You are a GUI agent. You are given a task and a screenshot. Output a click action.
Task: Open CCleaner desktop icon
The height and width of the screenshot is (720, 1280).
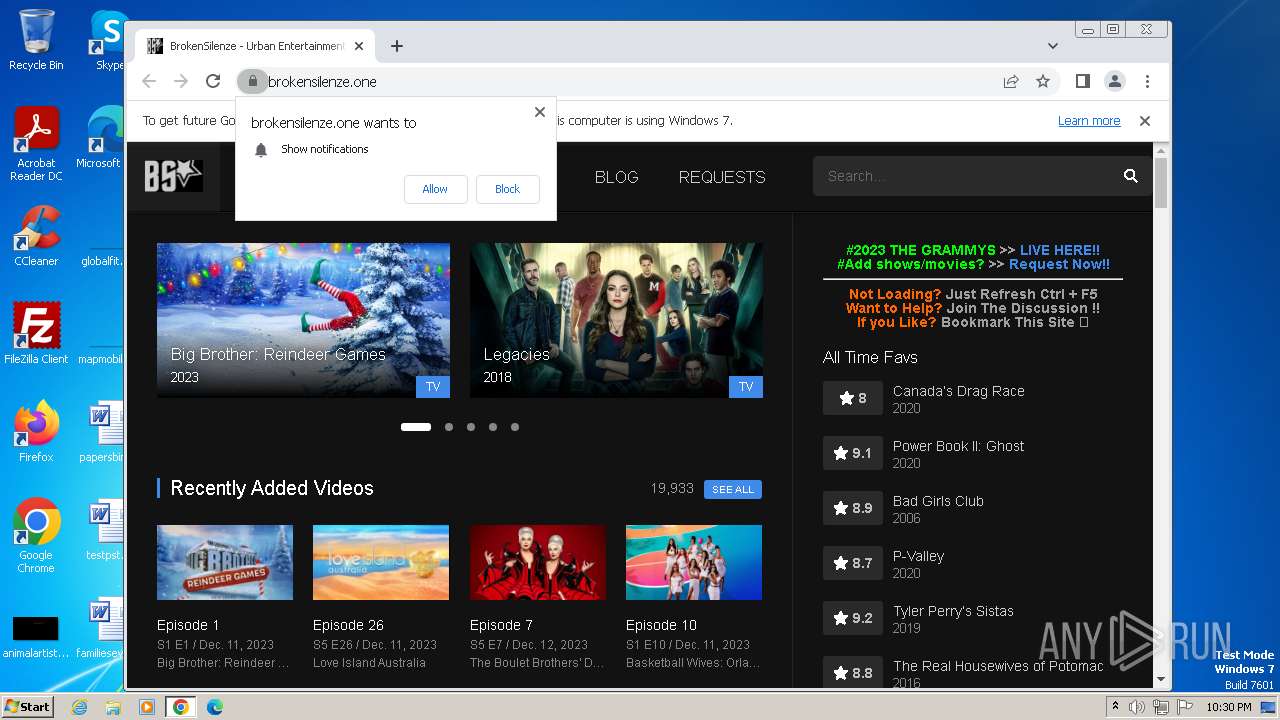(x=36, y=236)
